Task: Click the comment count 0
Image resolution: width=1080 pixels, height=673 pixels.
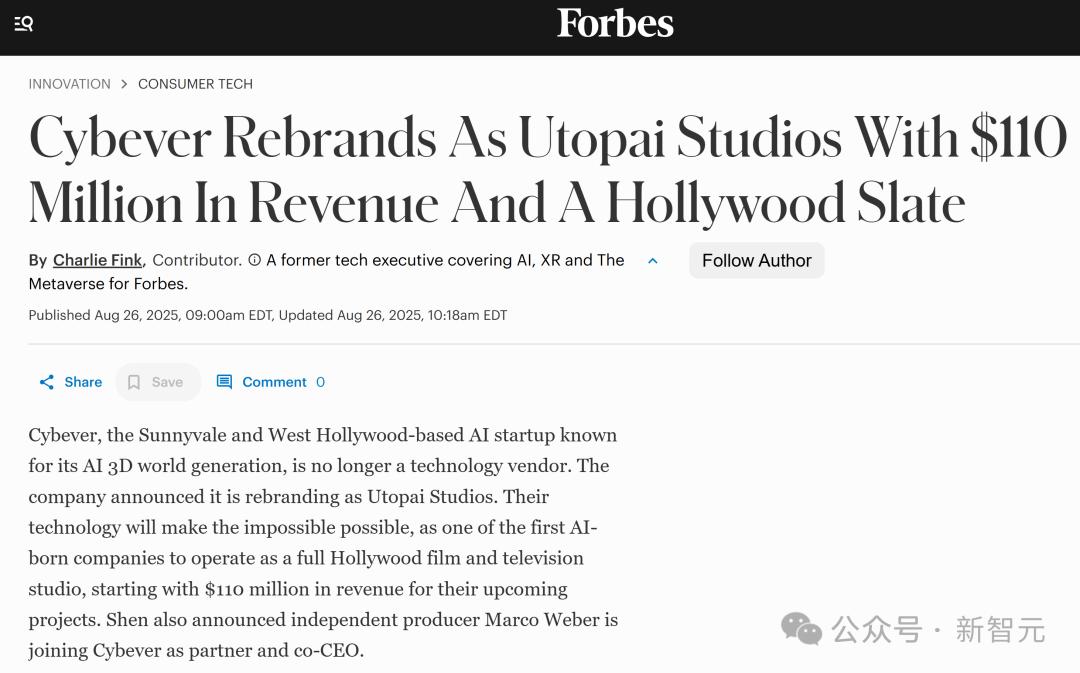Action: 320,382
